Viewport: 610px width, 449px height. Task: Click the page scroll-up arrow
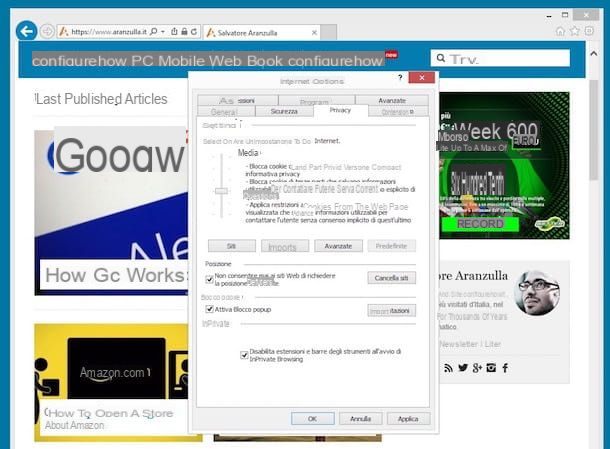click(x=594, y=54)
